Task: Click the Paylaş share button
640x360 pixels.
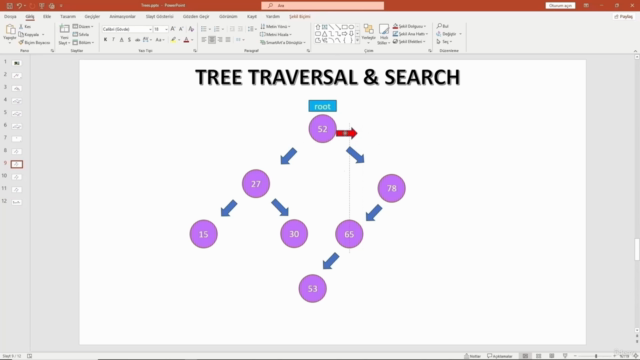Action: coord(624,17)
